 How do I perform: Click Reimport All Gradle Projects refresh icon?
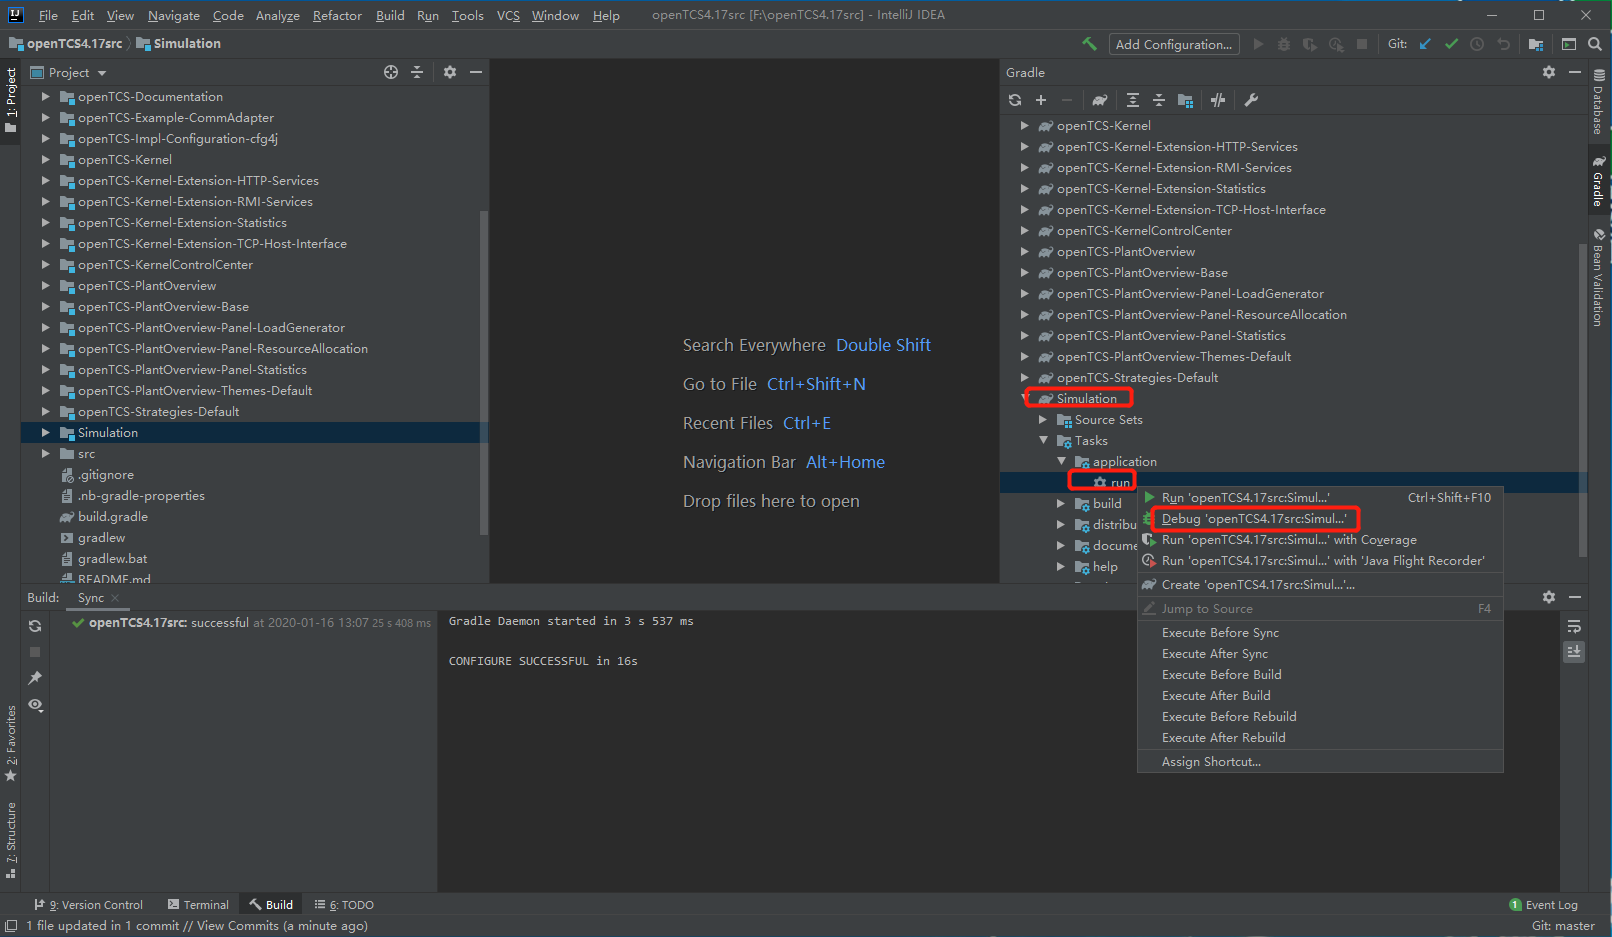[1015, 100]
